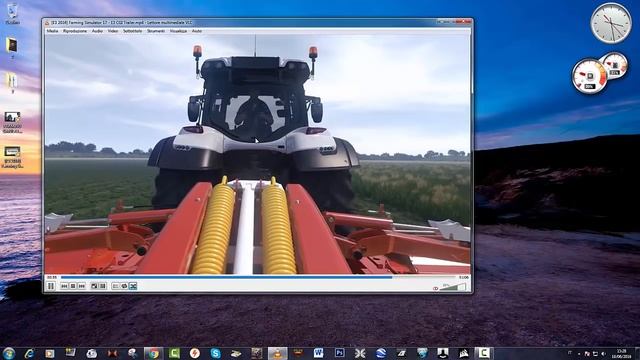Viewport: 640px width, 360px height.
Task: Open the Media menu
Action: pos(52,31)
